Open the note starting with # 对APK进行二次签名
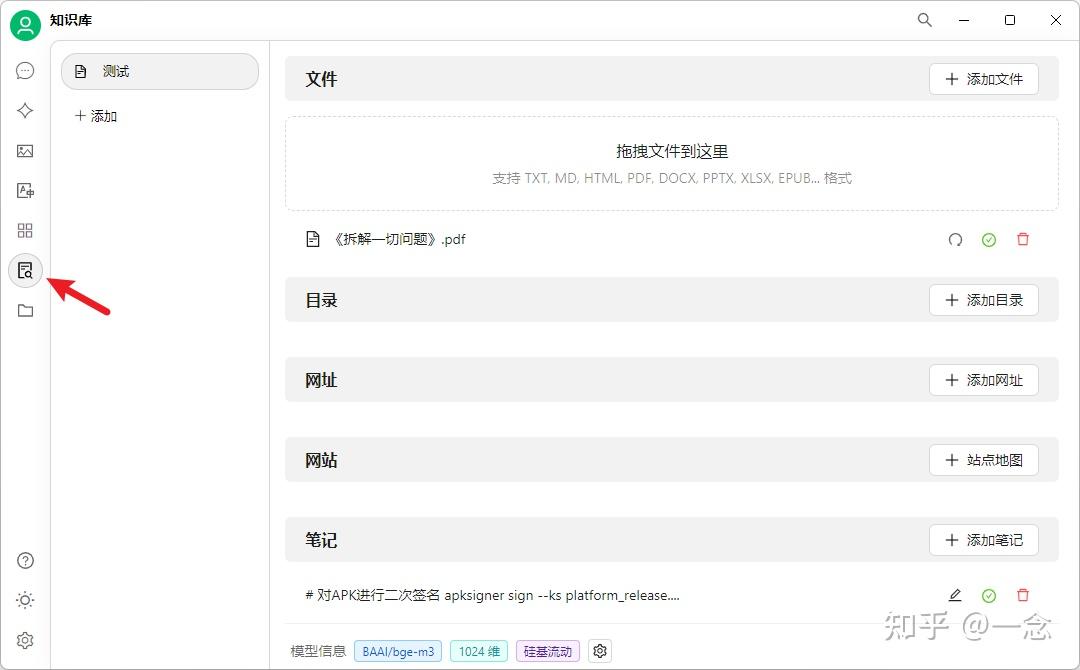The width and height of the screenshot is (1080, 670). (492, 596)
